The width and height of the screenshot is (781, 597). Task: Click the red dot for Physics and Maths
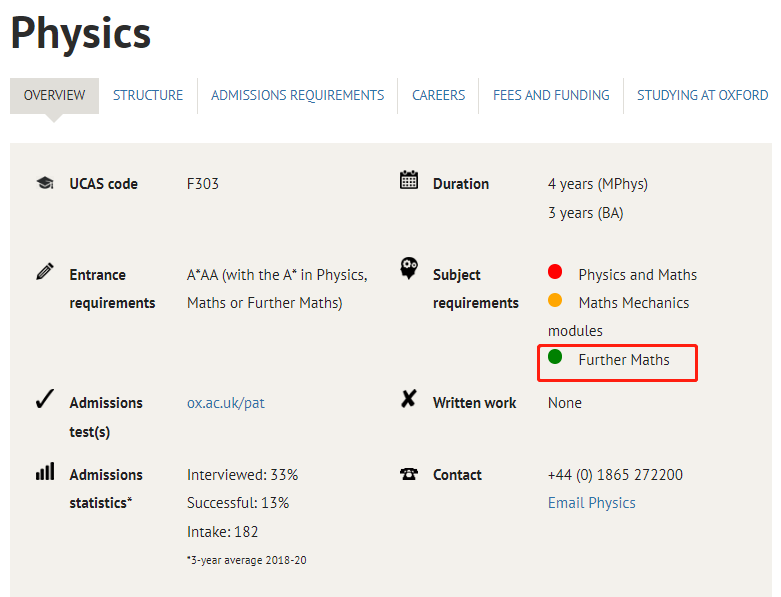pos(555,272)
